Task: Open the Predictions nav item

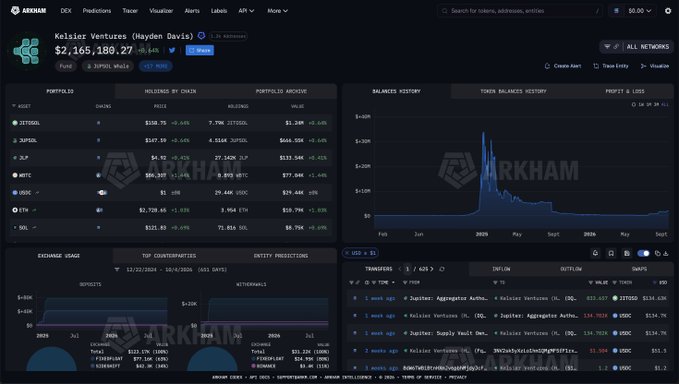Action: pyautogui.click(x=97, y=11)
